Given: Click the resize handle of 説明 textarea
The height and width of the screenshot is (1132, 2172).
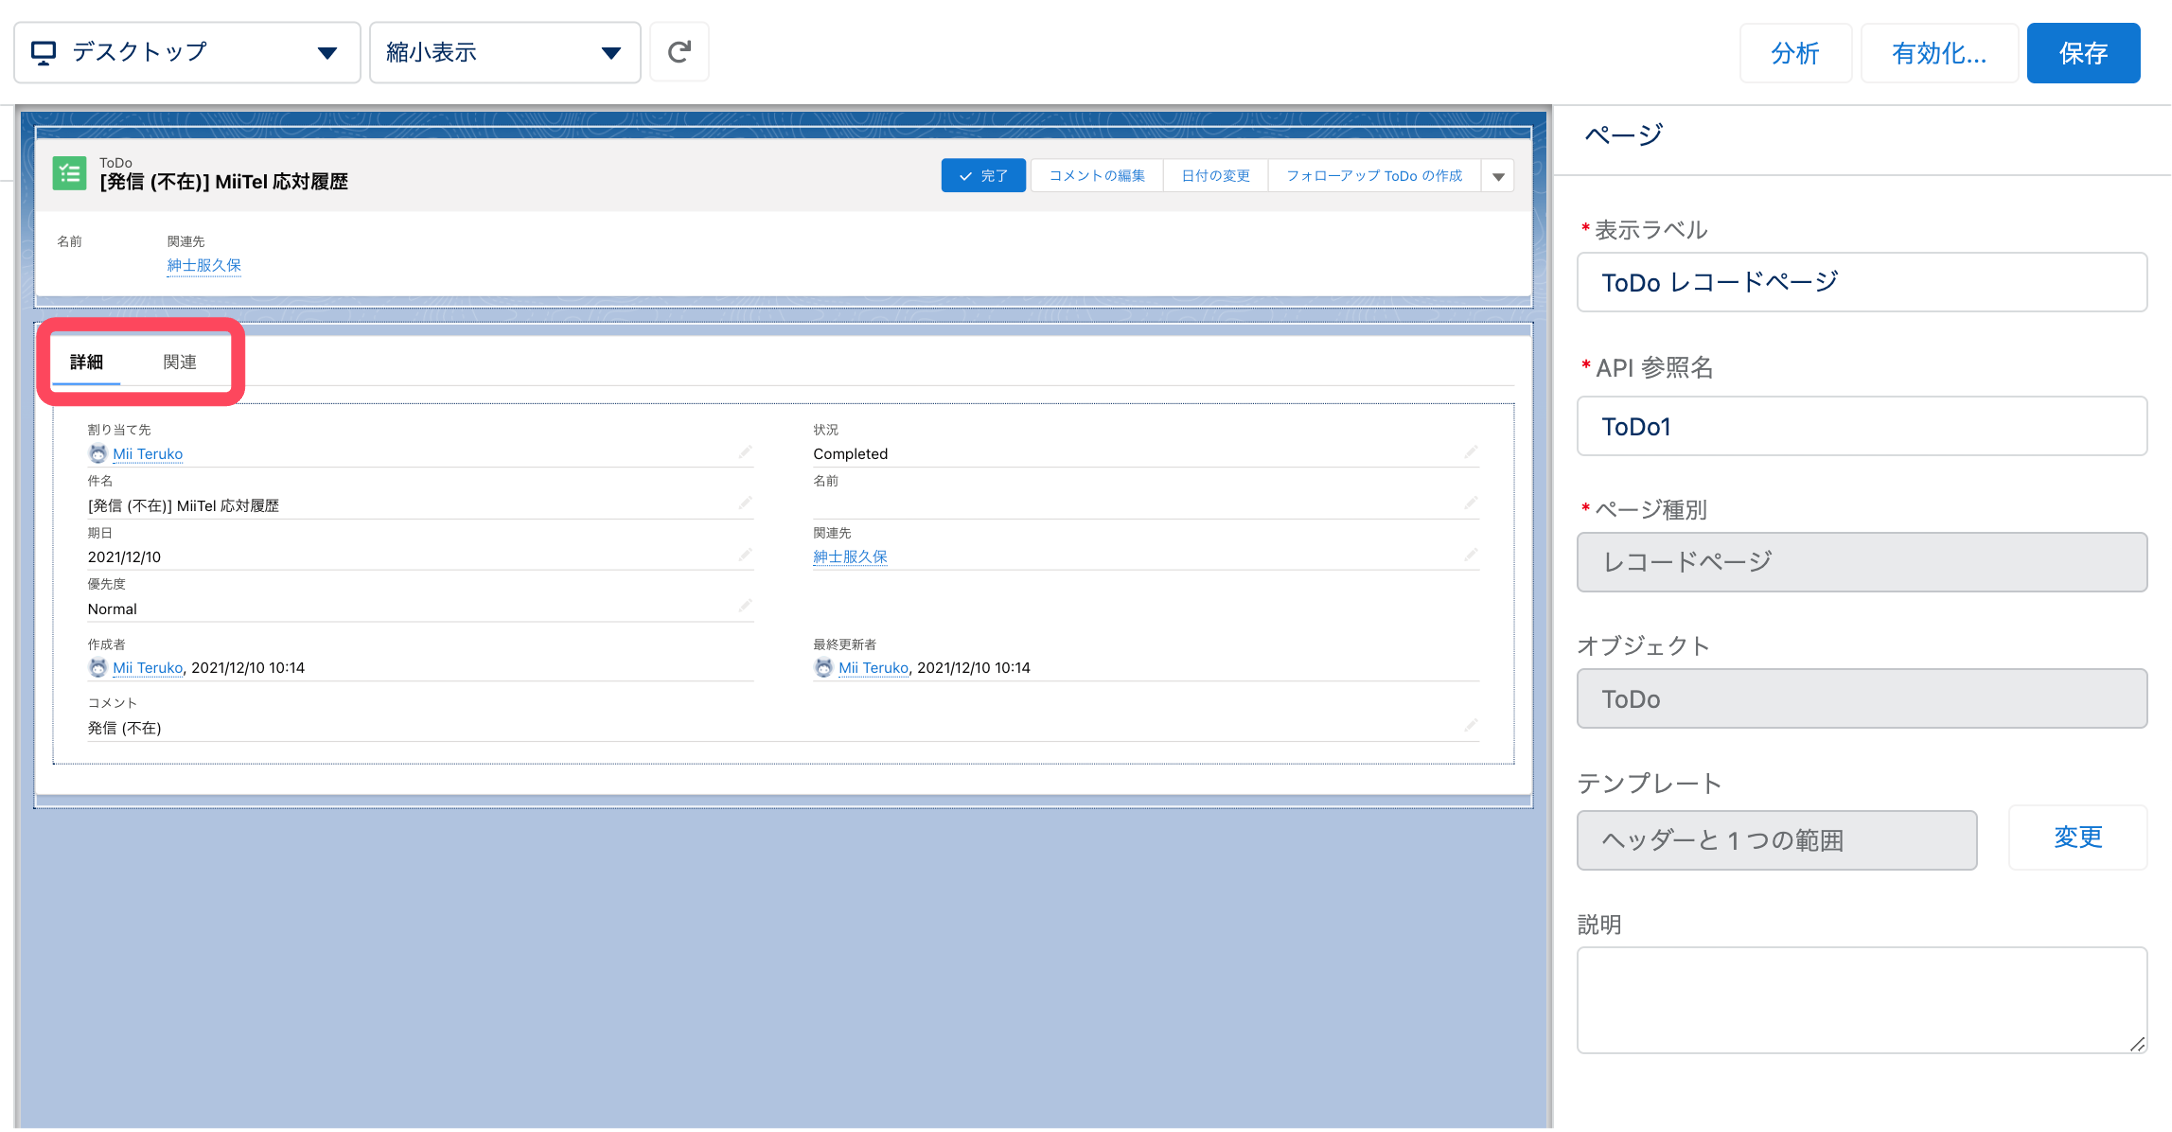Looking at the screenshot, I should pos(2137,1043).
